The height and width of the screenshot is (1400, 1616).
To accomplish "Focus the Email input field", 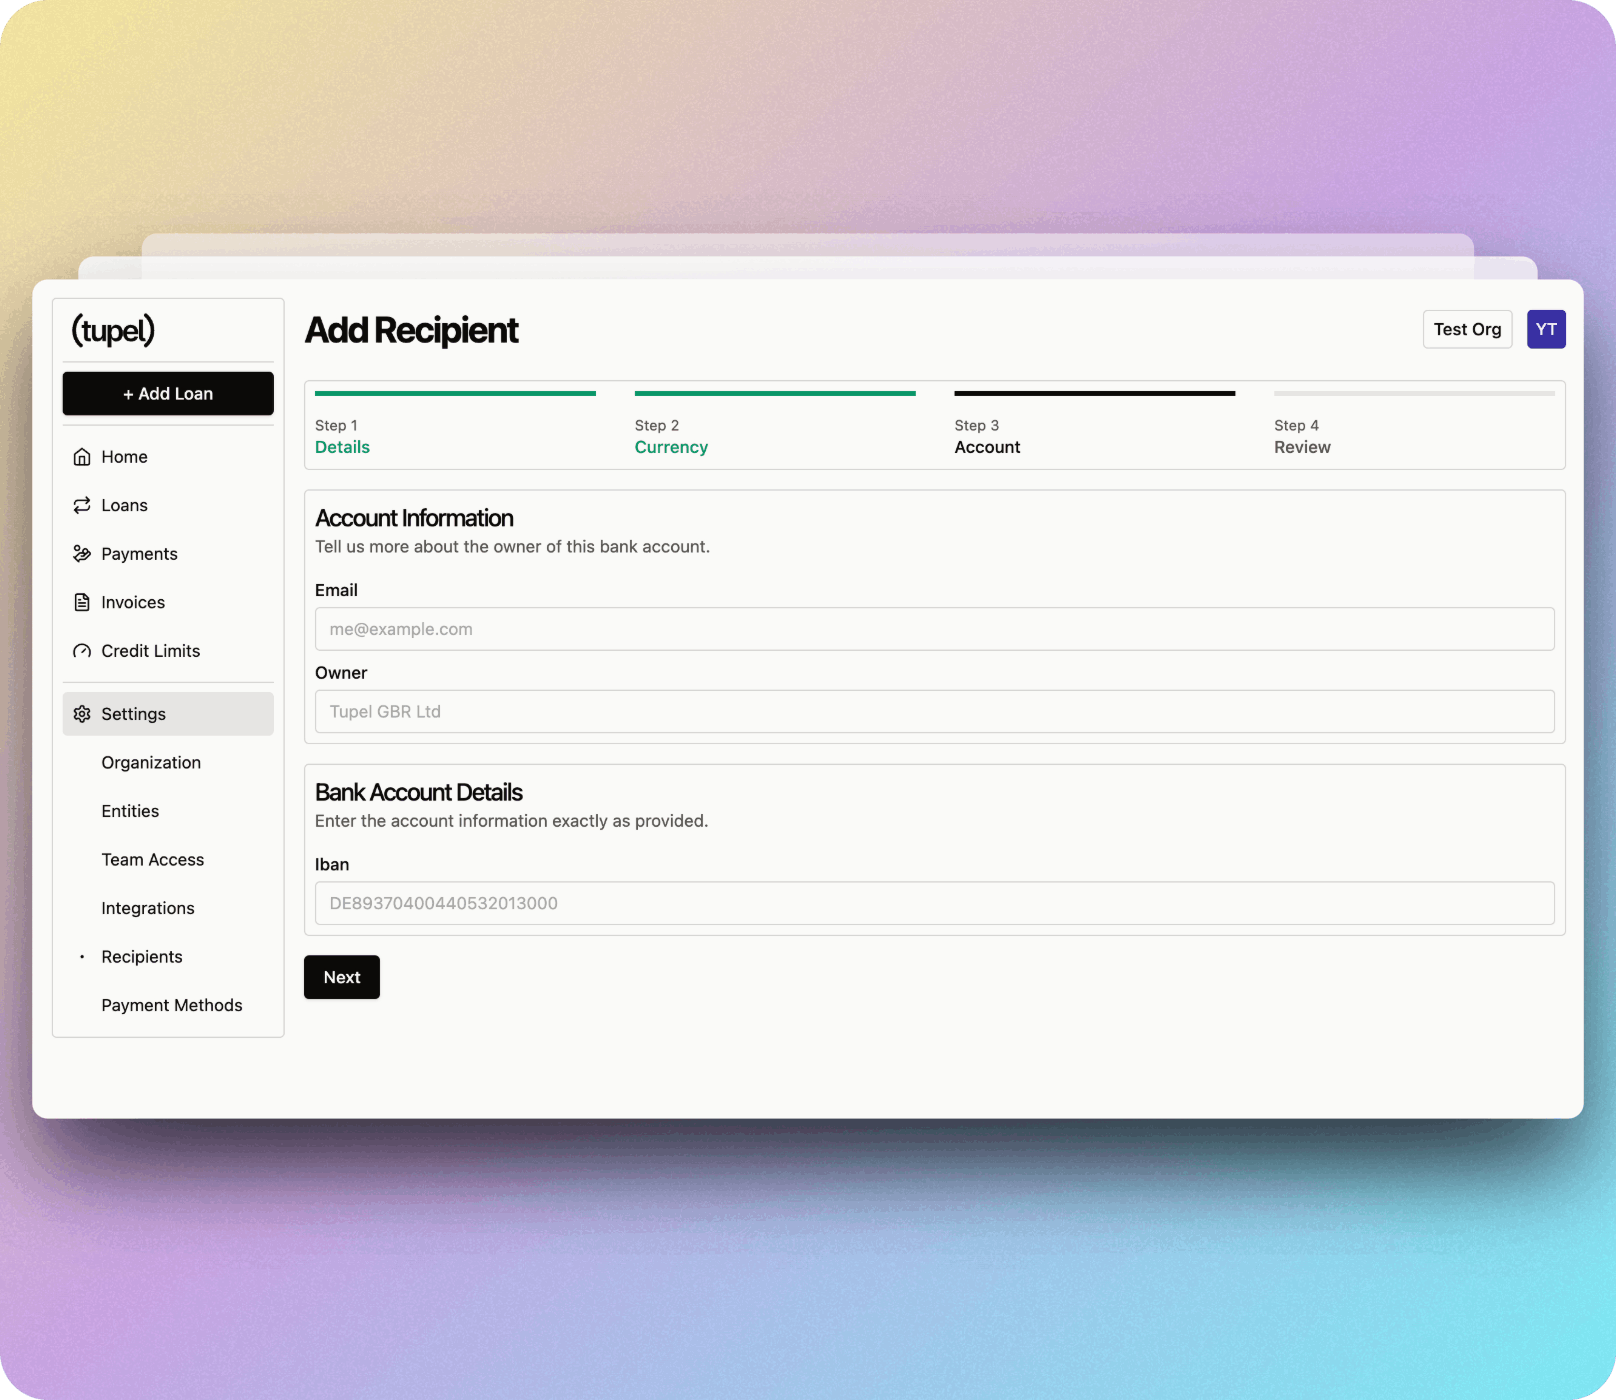I will pos(934,629).
